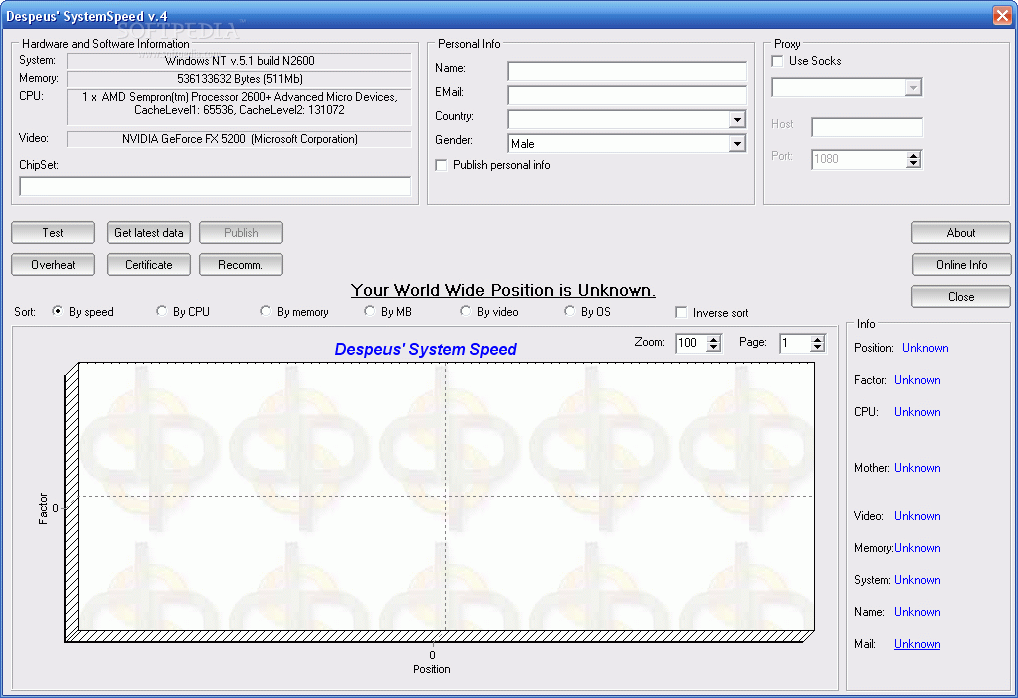
Task: Open the Country dropdown
Action: click(x=737, y=119)
